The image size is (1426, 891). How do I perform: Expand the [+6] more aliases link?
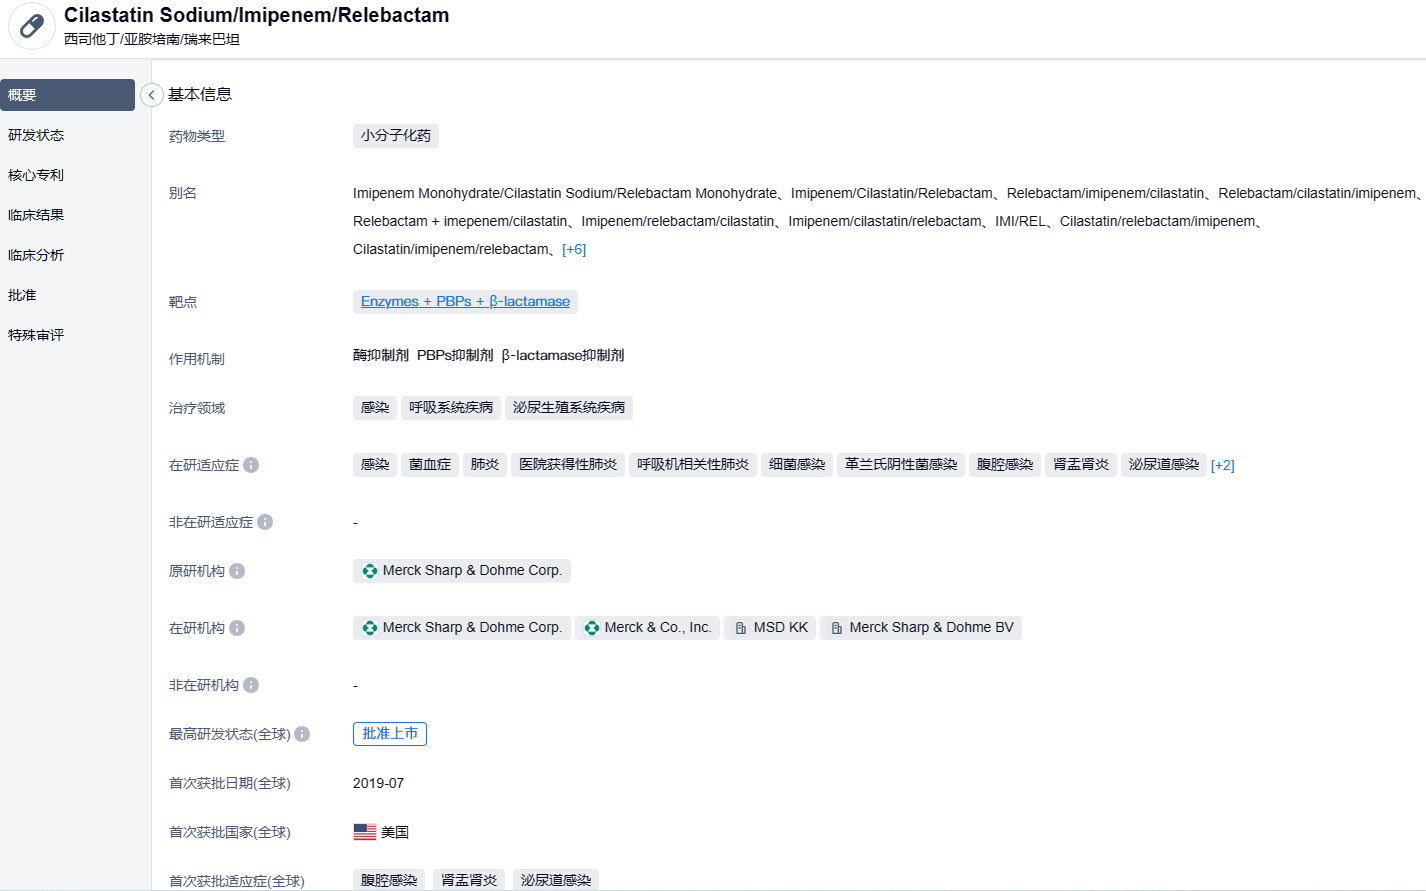click(574, 249)
